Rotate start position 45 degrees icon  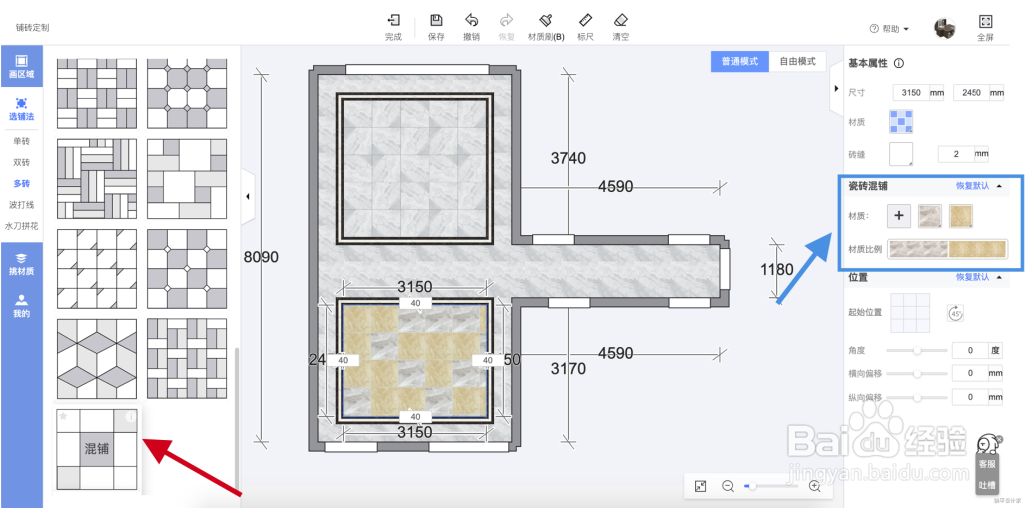[955, 312]
